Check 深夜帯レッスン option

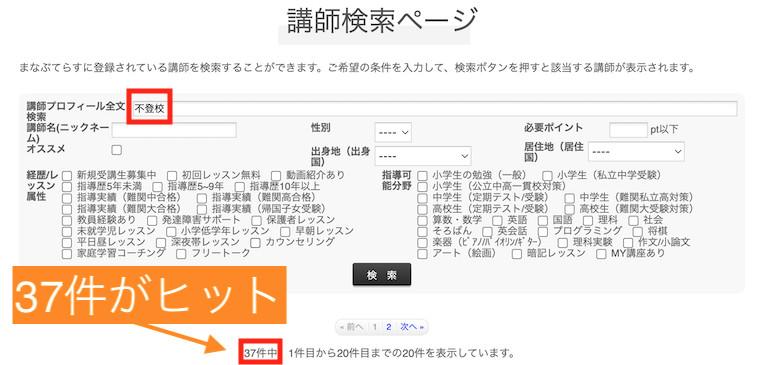pyautogui.click(x=162, y=242)
